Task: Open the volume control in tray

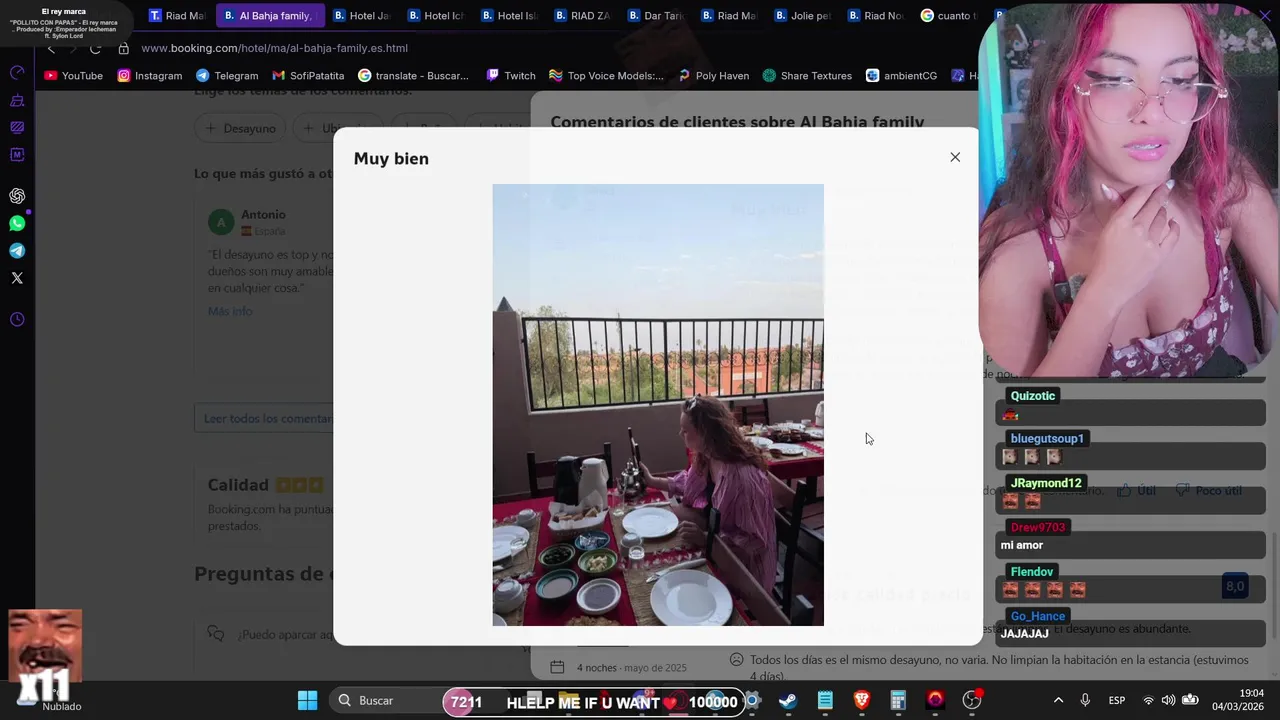Action: point(1168,700)
